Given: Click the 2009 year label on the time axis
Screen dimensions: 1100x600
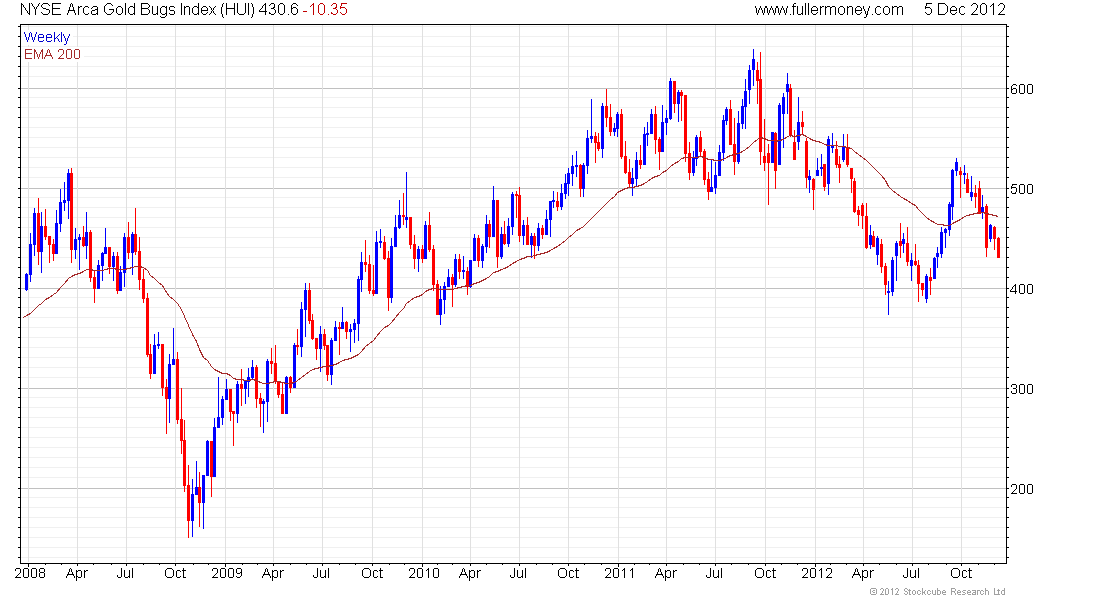Looking at the screenshot, I should point(227,573).
